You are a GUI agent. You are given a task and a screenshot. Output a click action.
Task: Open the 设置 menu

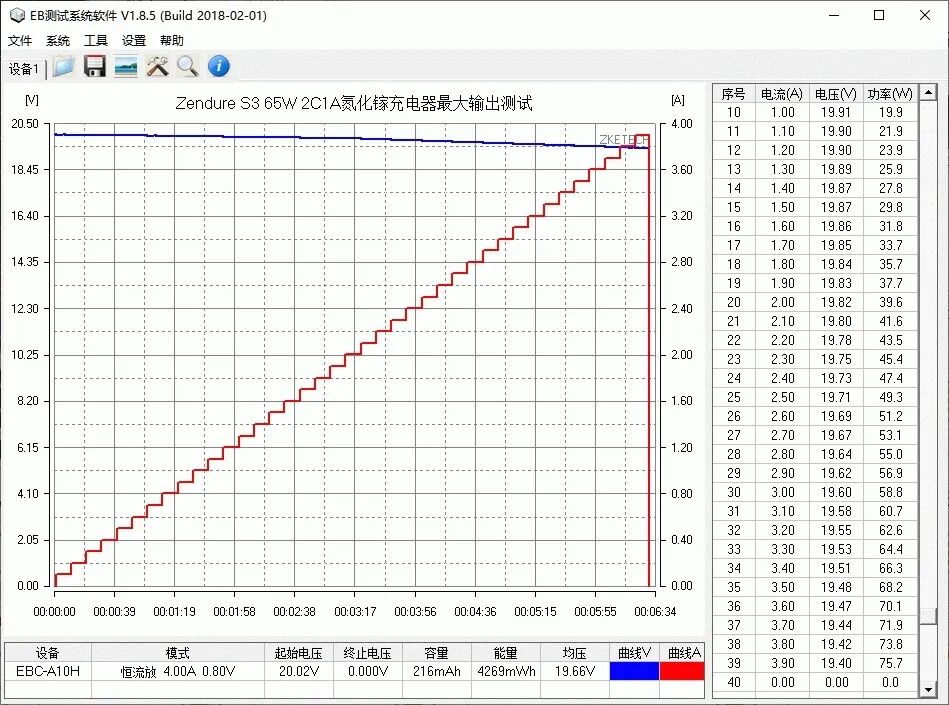point(134,41)
